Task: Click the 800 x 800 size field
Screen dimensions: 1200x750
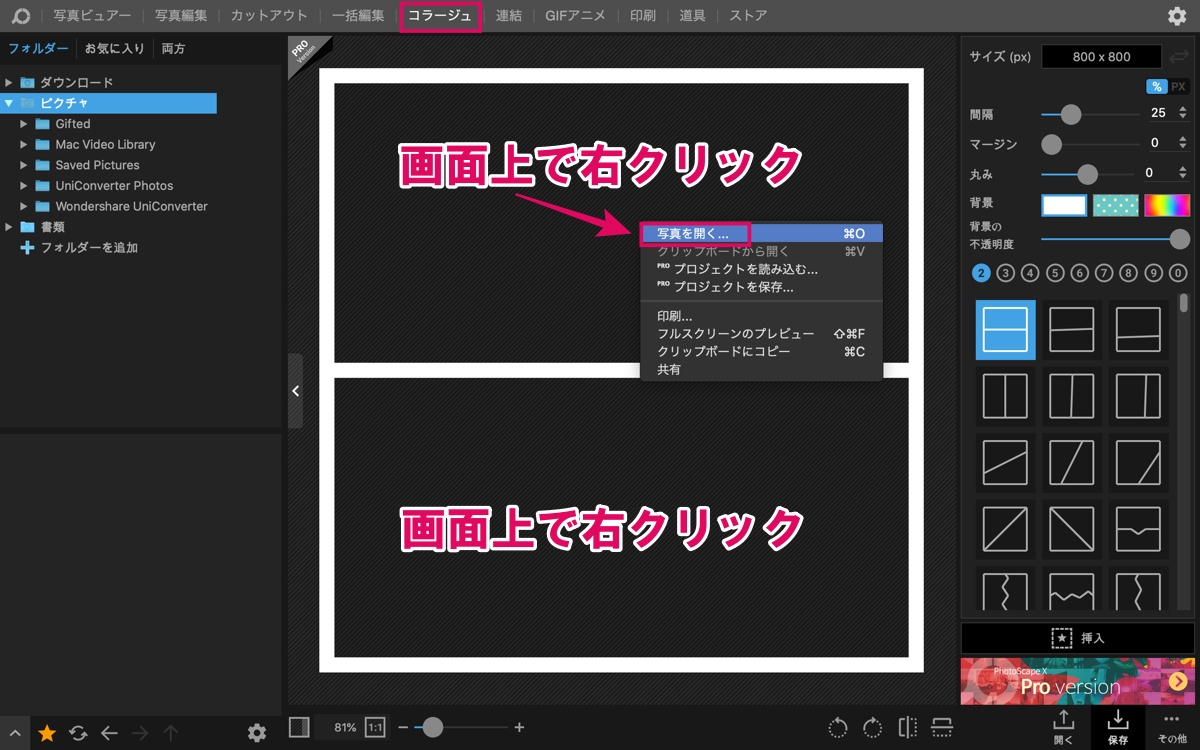Action: pyautogui.click(x=1101, y=57)
